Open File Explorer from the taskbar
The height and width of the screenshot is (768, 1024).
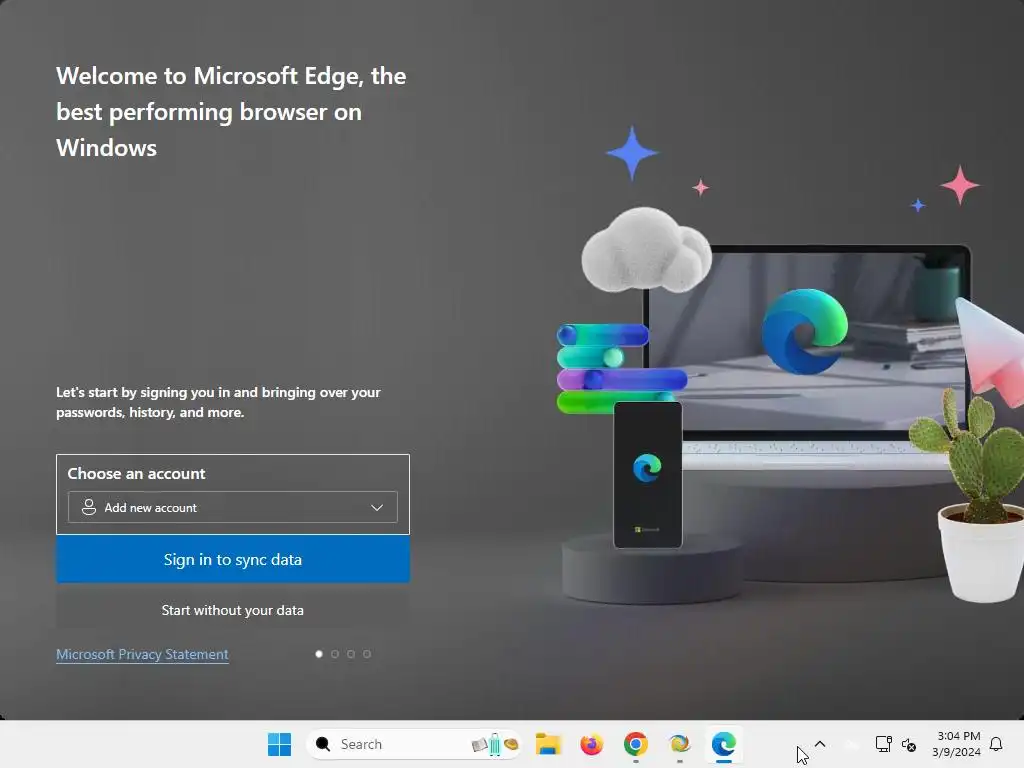click(548, 744)
